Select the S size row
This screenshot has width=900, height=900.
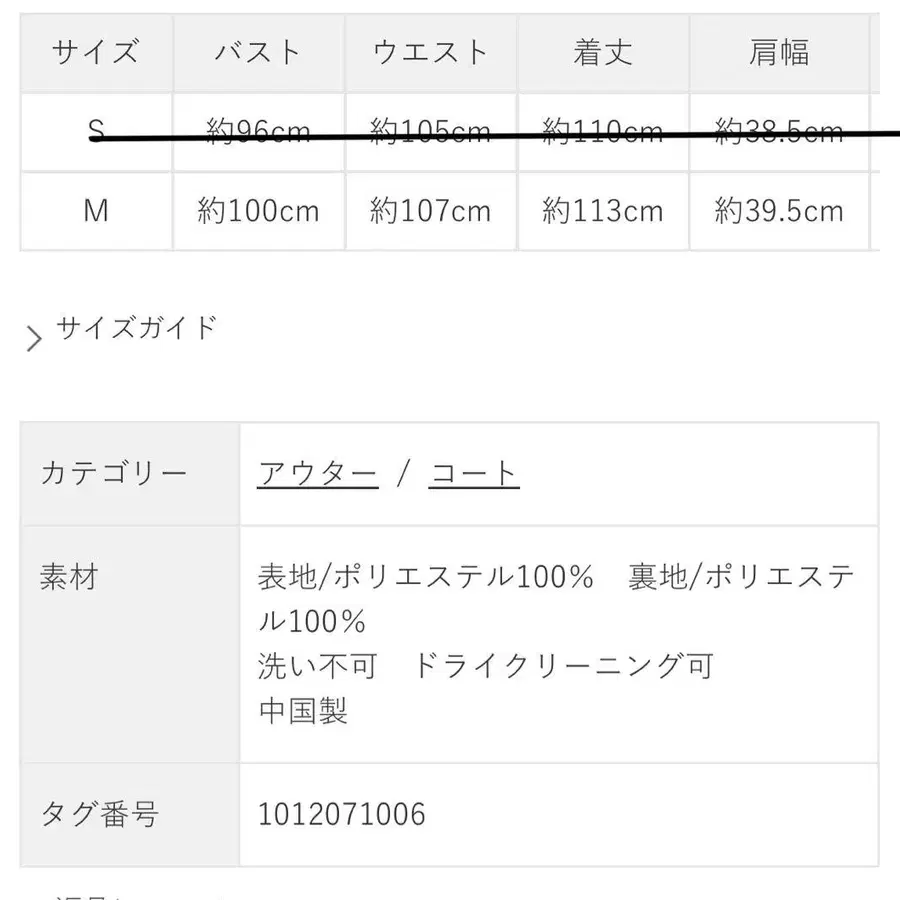click(95, 132)
